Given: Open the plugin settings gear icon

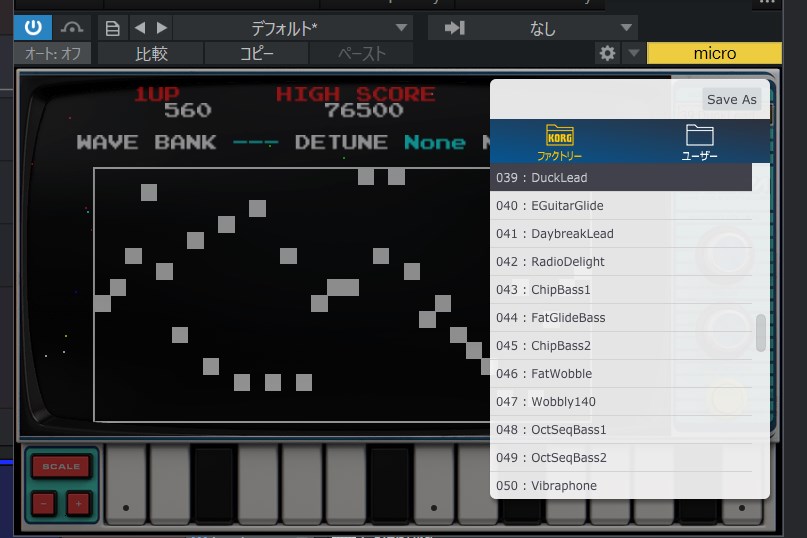Looking at the screenshot, I should pyautogui.click(x=607, y=54).
